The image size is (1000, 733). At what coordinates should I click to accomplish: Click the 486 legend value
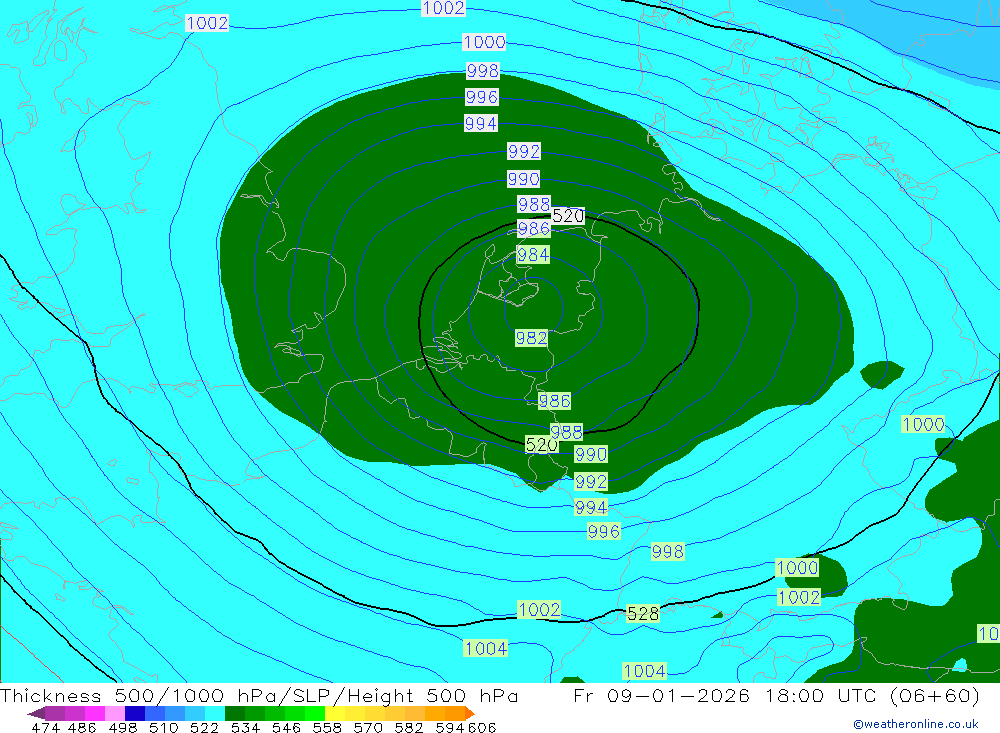(x=81, y=728)
